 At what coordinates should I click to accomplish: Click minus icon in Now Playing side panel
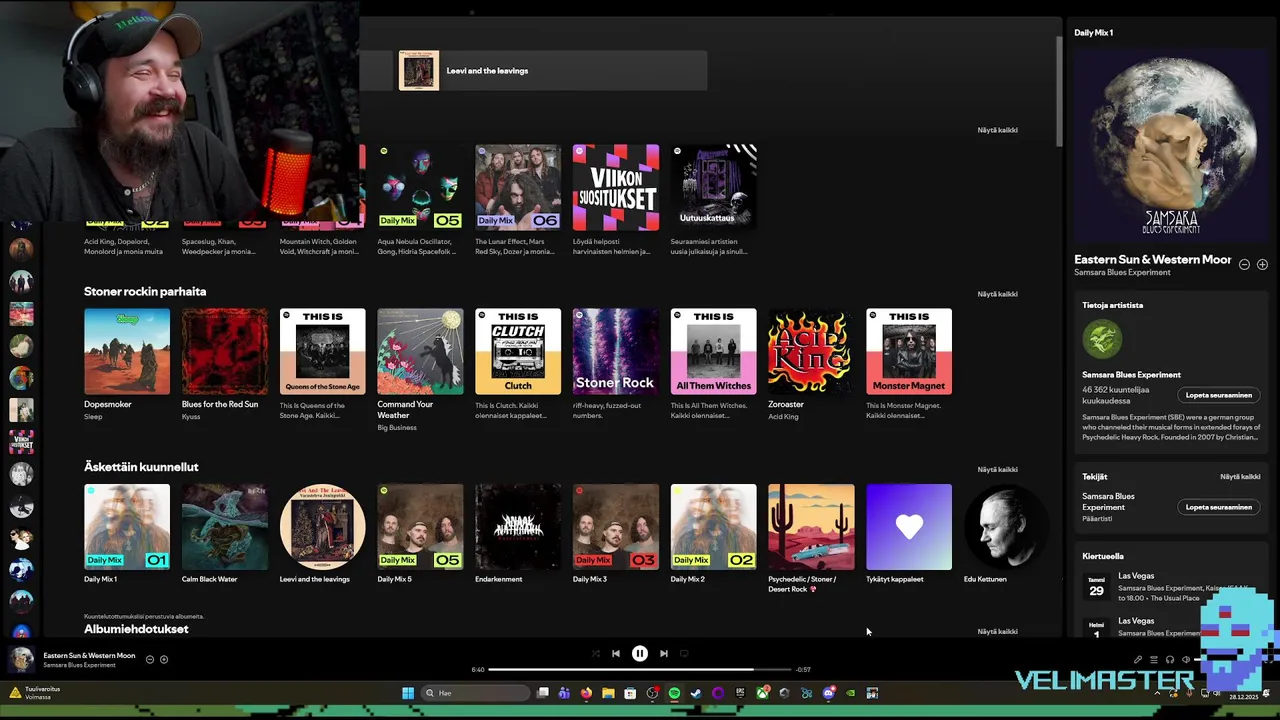[1244, 265]
